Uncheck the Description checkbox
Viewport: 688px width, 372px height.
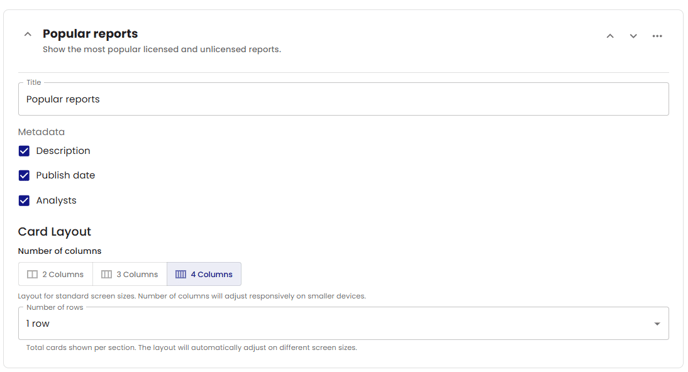(24, 151)
